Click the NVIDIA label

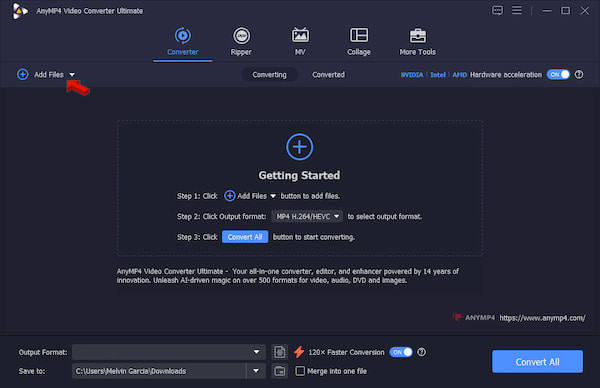(412, 75)
